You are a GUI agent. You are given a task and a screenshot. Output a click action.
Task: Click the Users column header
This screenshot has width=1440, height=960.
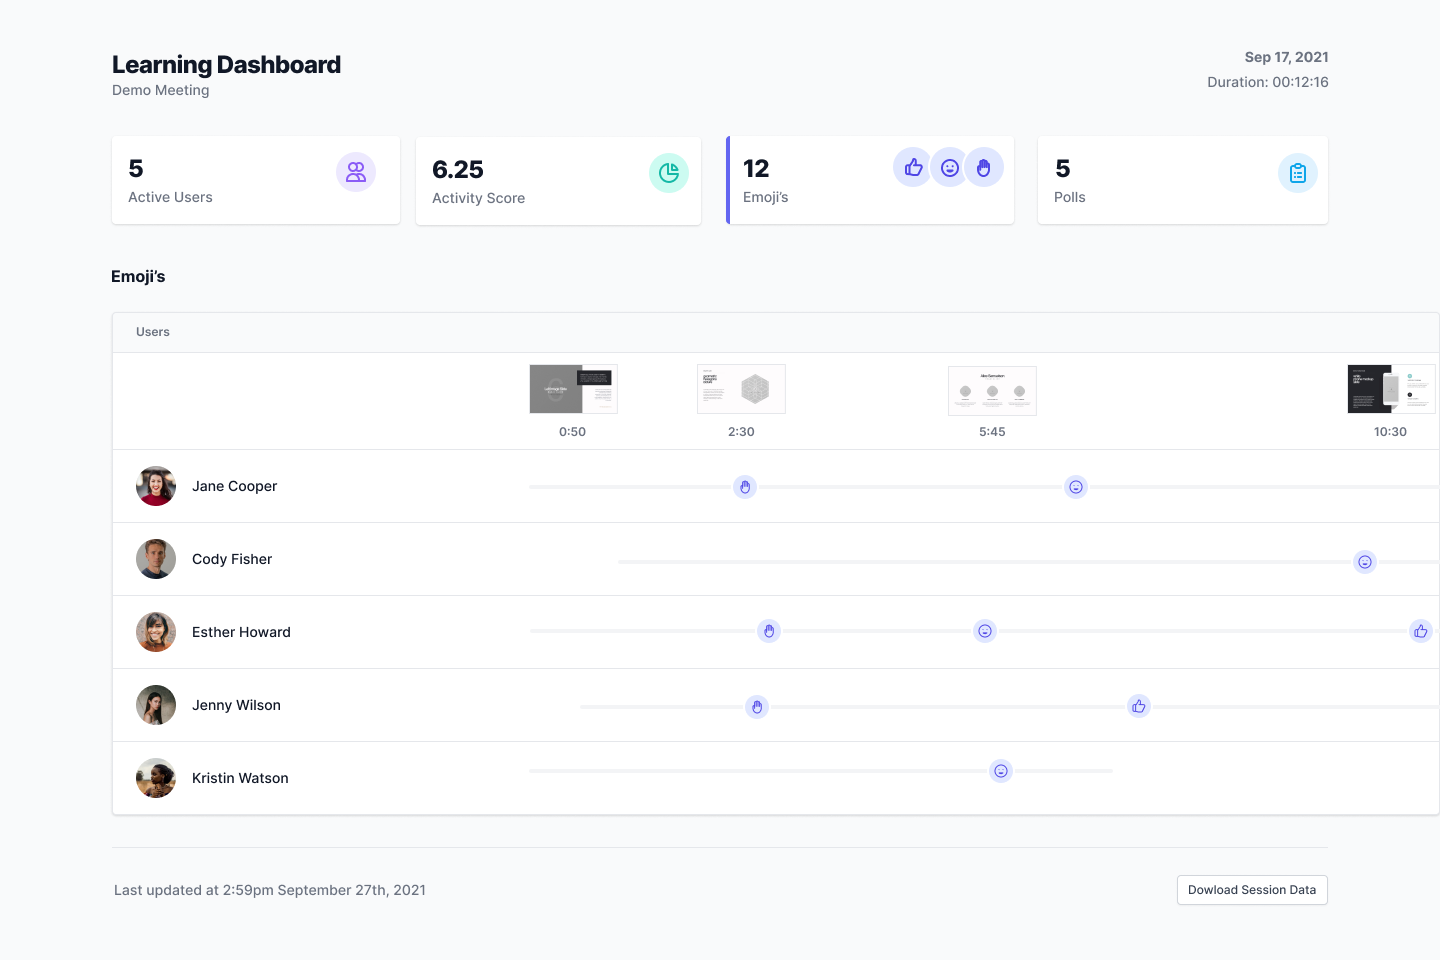[153, 332]
